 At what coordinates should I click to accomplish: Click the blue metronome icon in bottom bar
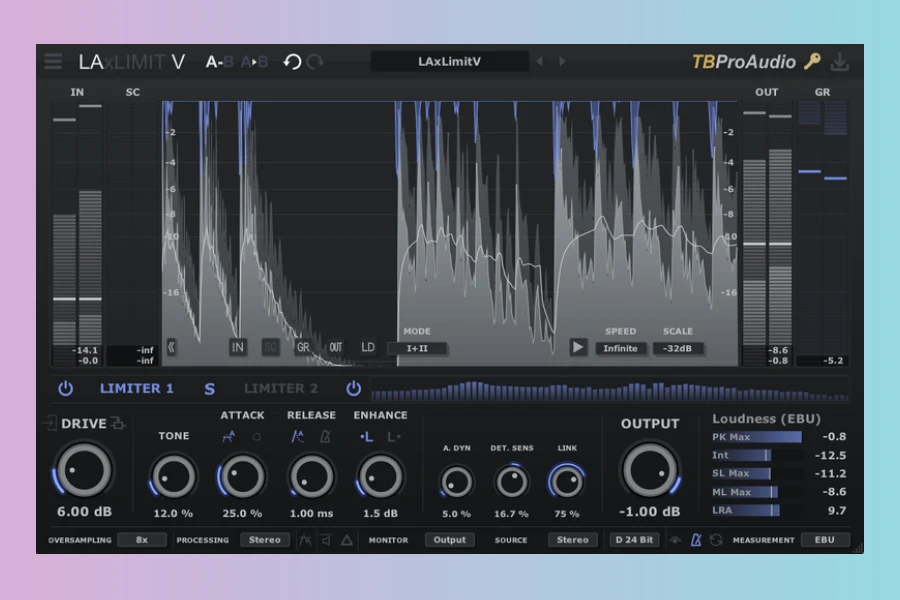(696, 540)
